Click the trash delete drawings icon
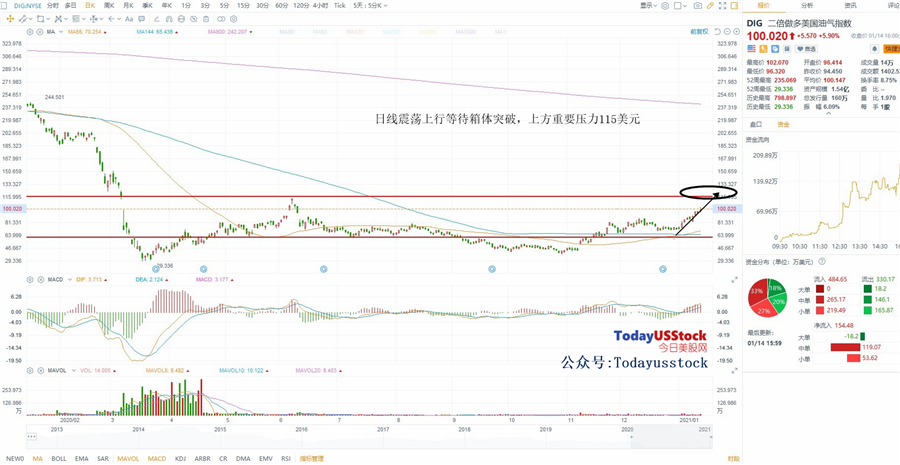Viewport: 900px width, 465px height. point(205,19)
